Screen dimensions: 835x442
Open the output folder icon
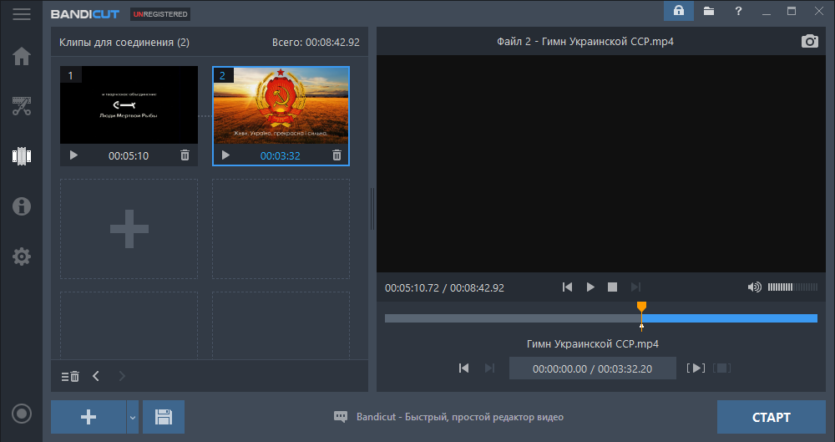[x=708, y=11]
